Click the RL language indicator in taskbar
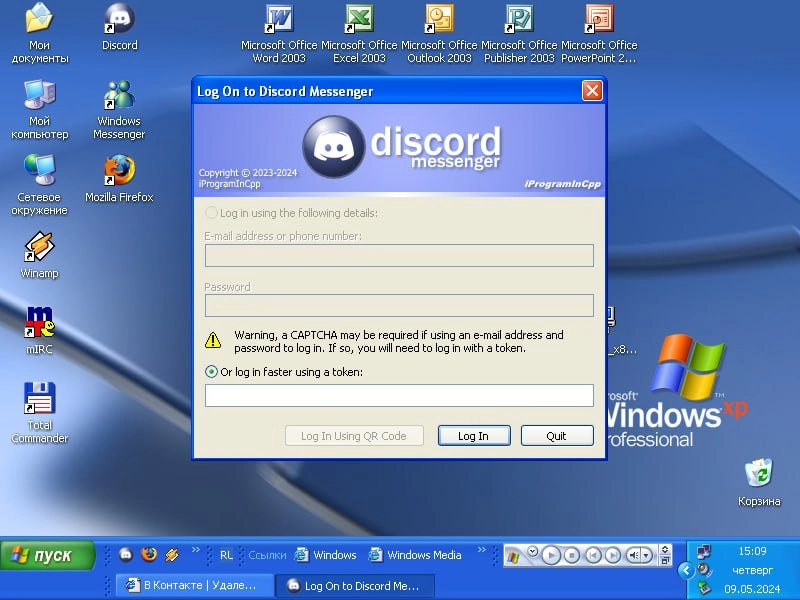 tap(227, 555)
